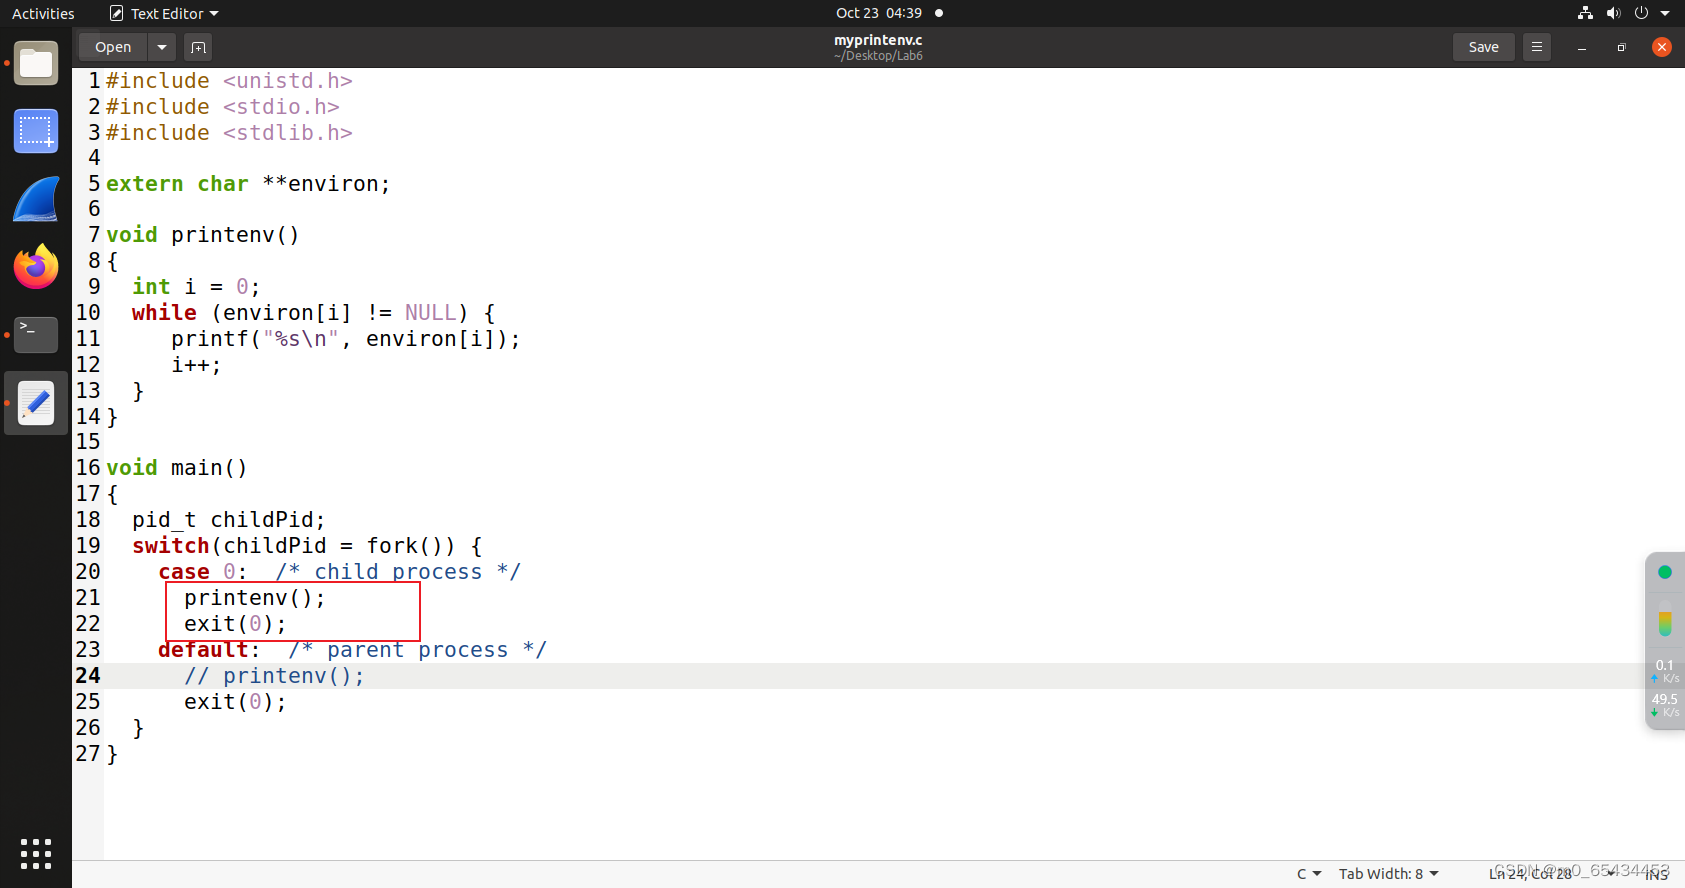Open the hamburger menu in the header

(x=1537, y=47)
